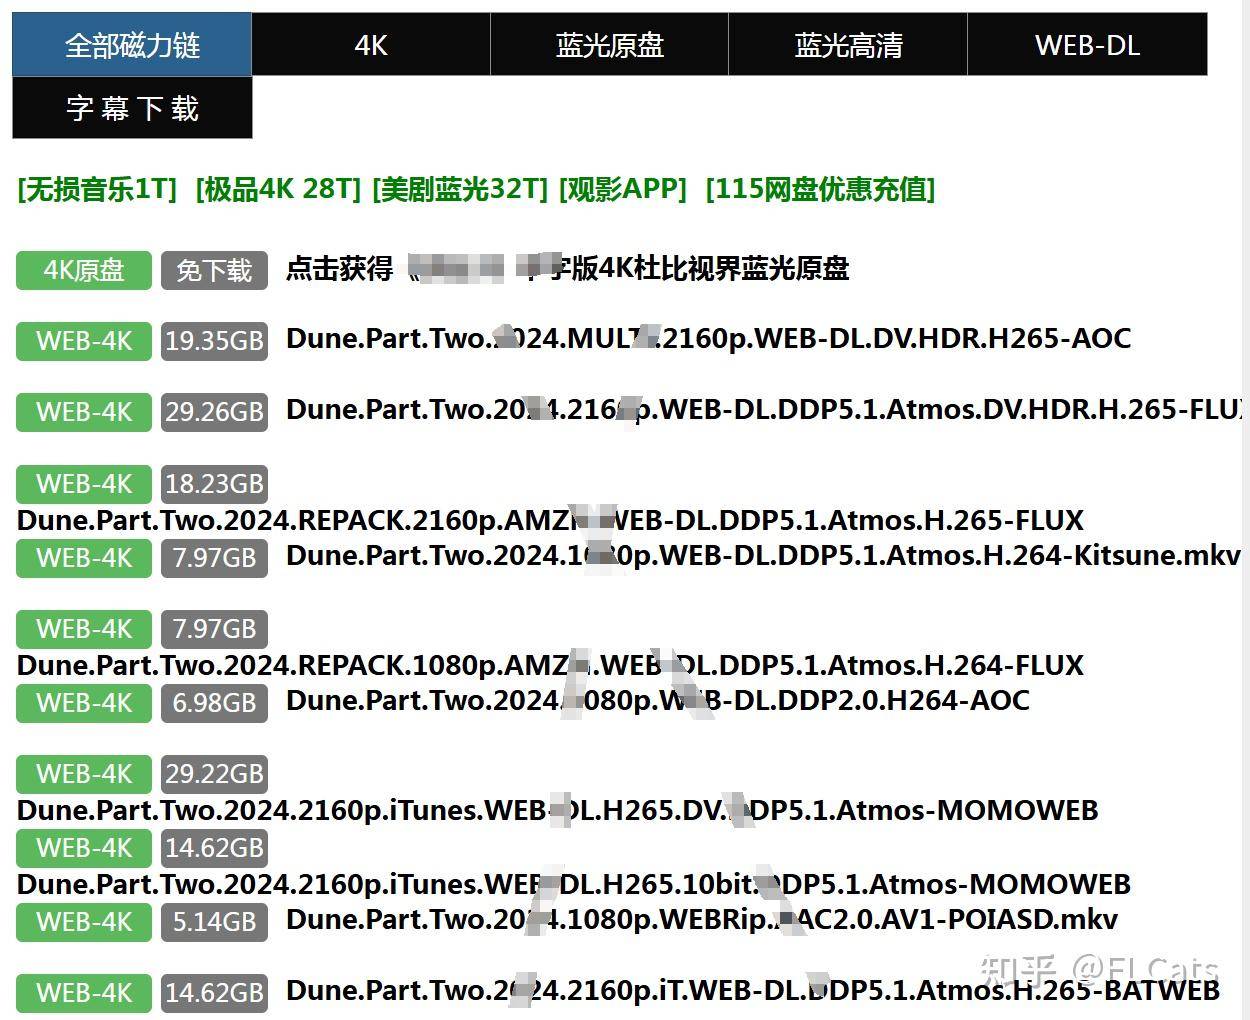Click the WEB-4K badge above the 10bit MOMOWEB release
Image resolution: width=1250 pixels, height=1020 pixels.
[x=84, y=848]
